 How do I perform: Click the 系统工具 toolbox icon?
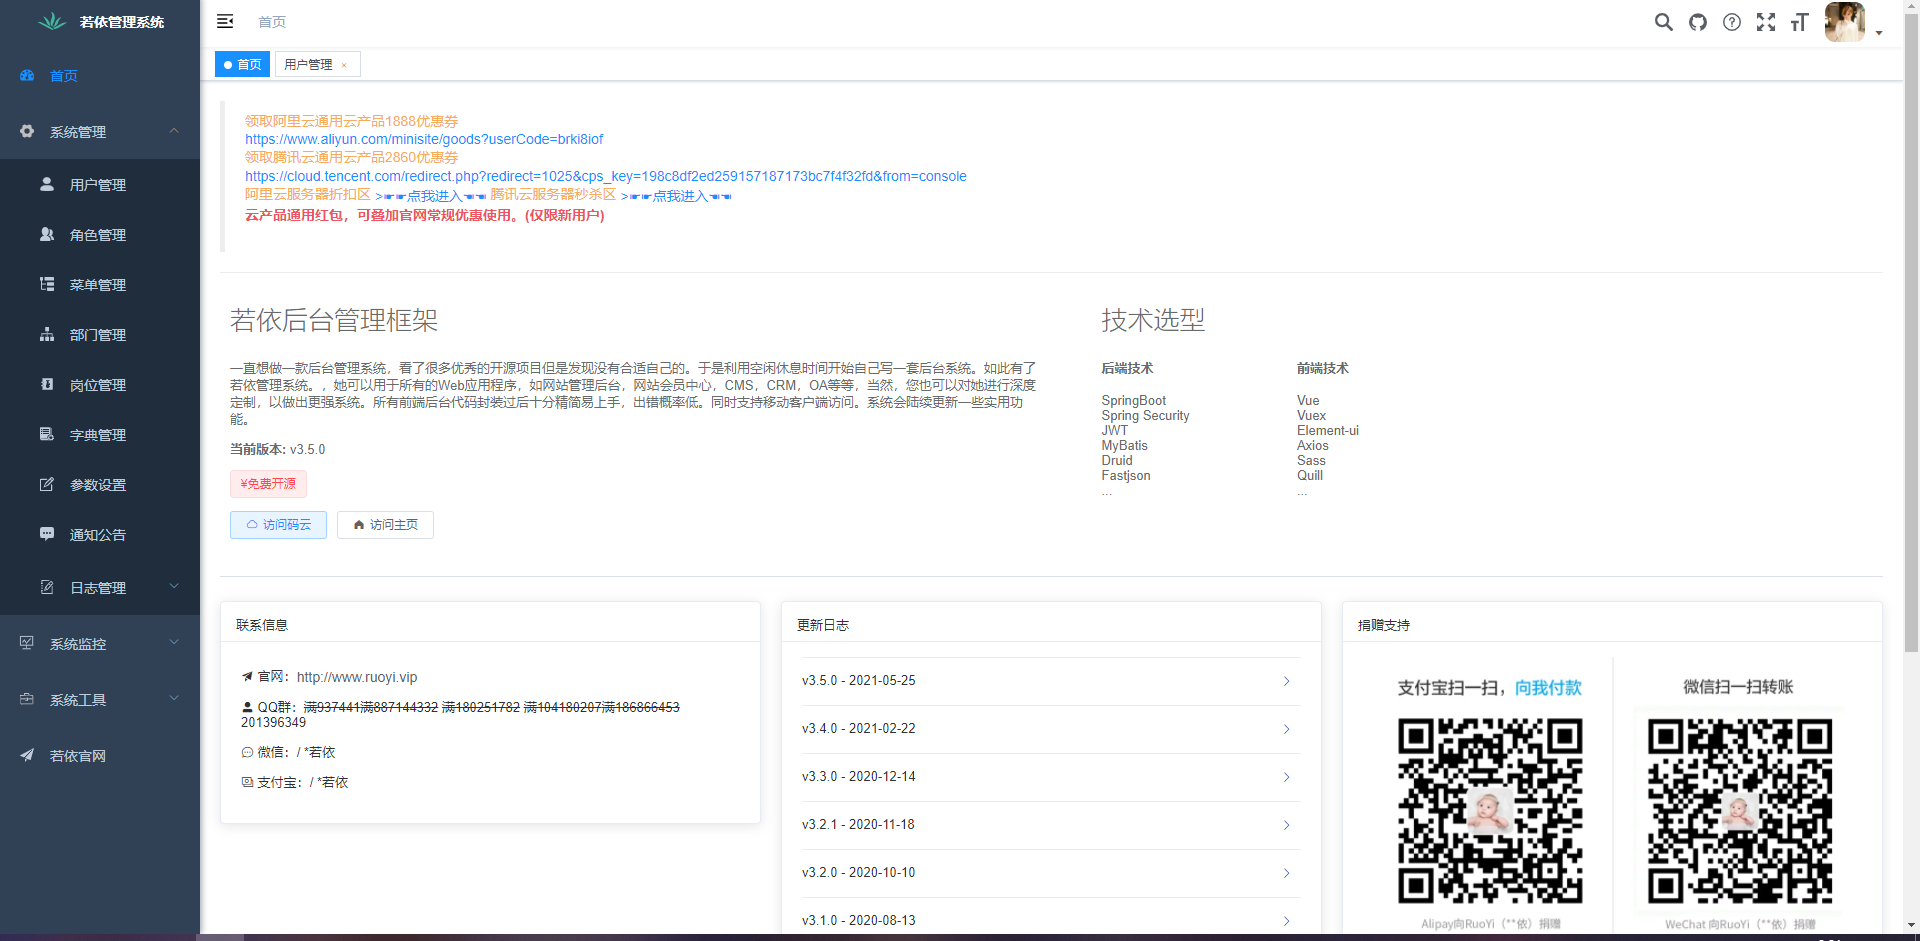tap(27, 699)
